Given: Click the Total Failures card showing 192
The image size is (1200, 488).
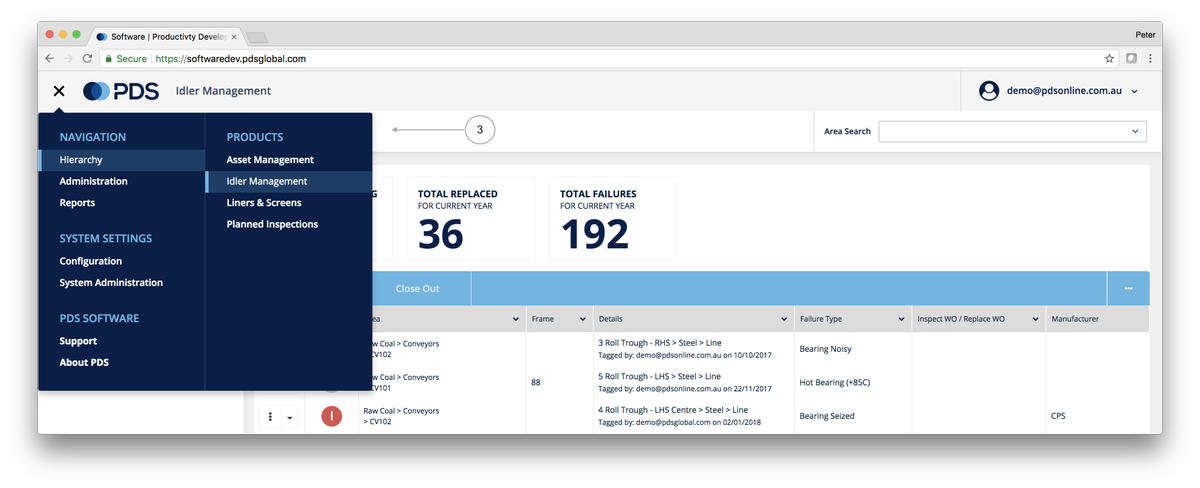Looking at the screenshot, I should (613, 218).
